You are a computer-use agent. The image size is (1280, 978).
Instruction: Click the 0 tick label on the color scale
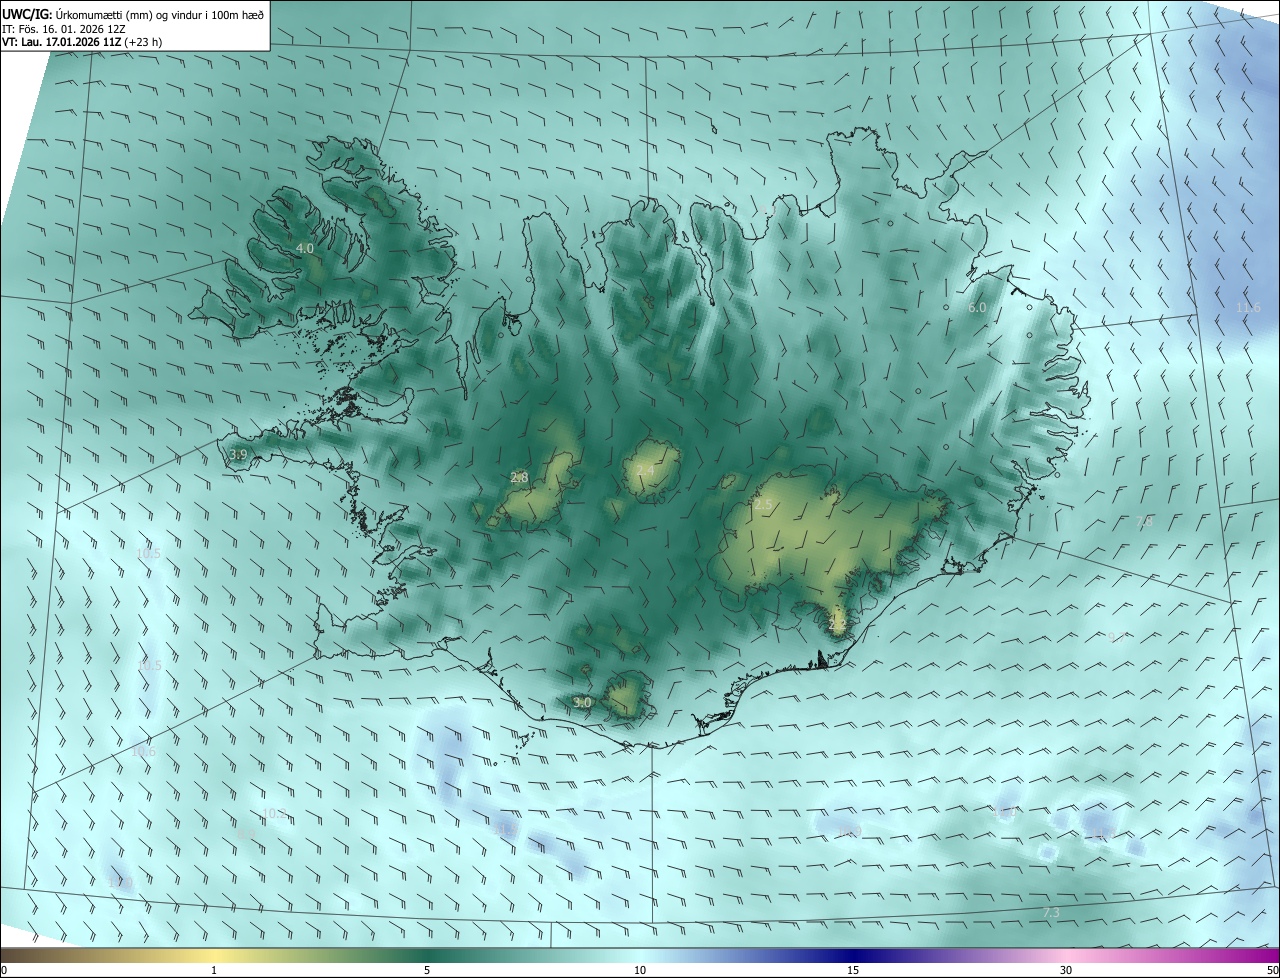[x=4, y=970]
